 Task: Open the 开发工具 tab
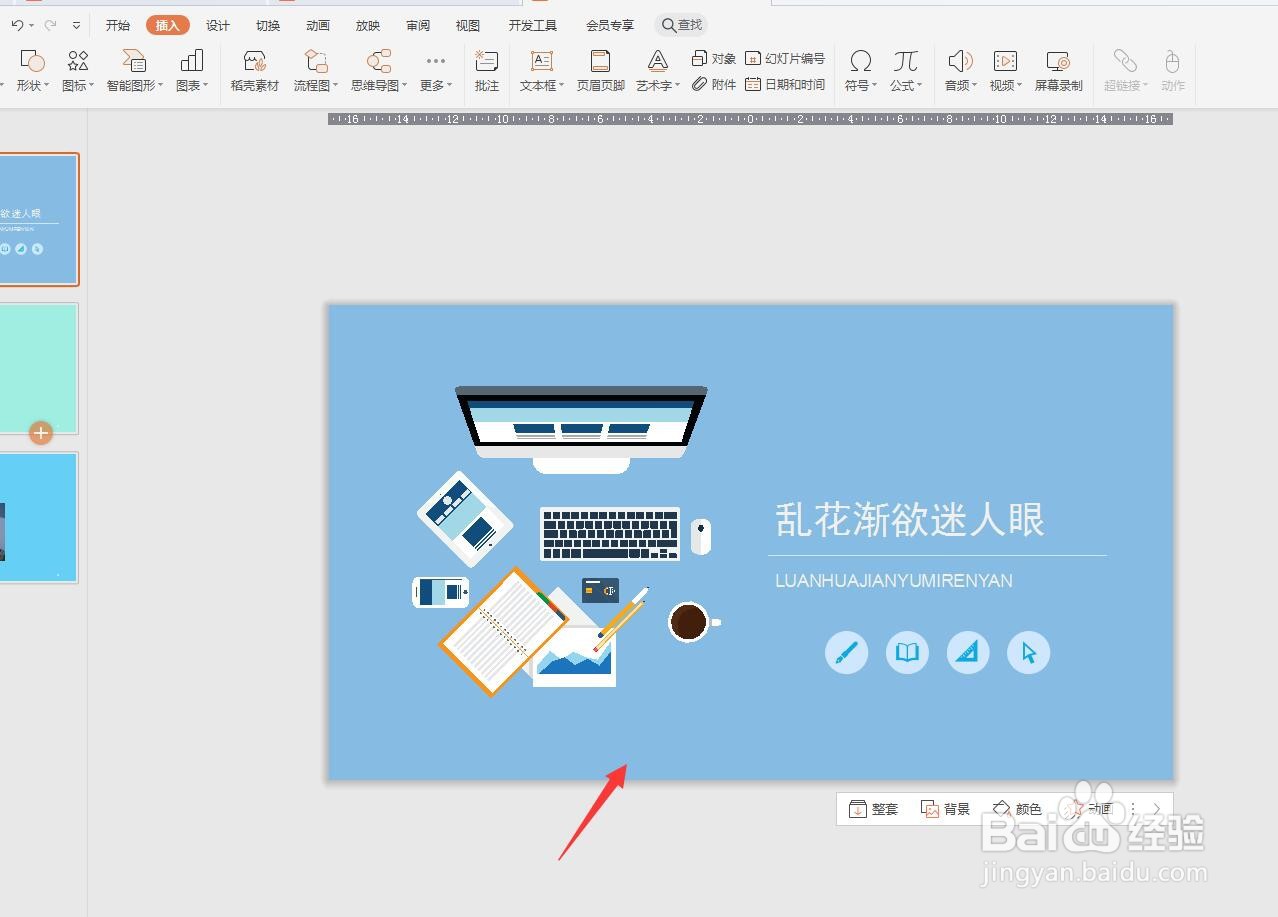click(533, 25)
